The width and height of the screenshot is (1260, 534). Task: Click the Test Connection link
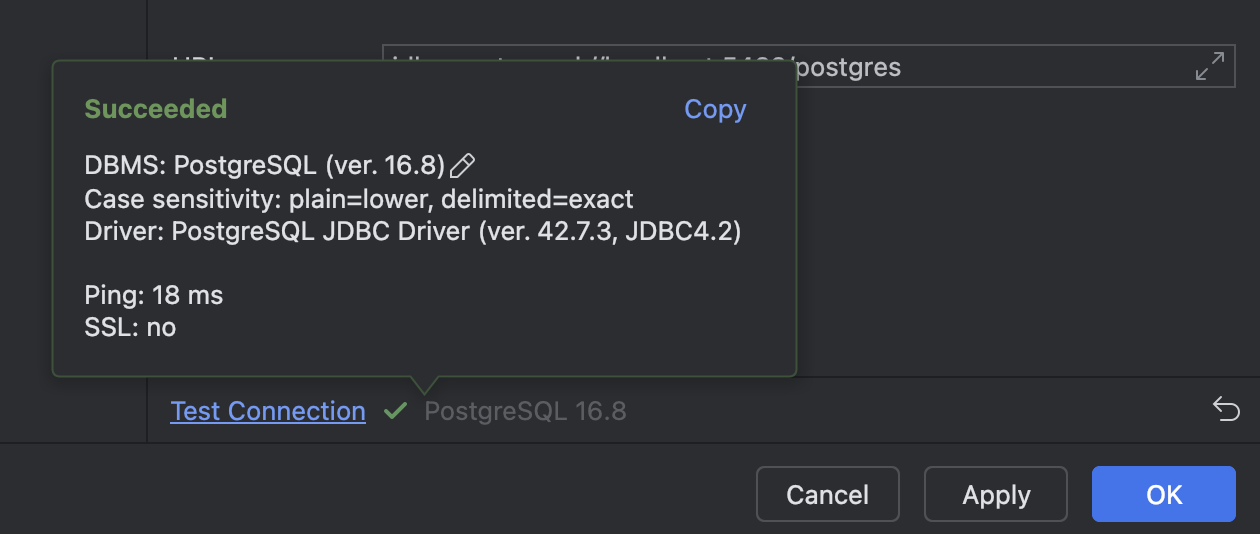pos(268,411)
